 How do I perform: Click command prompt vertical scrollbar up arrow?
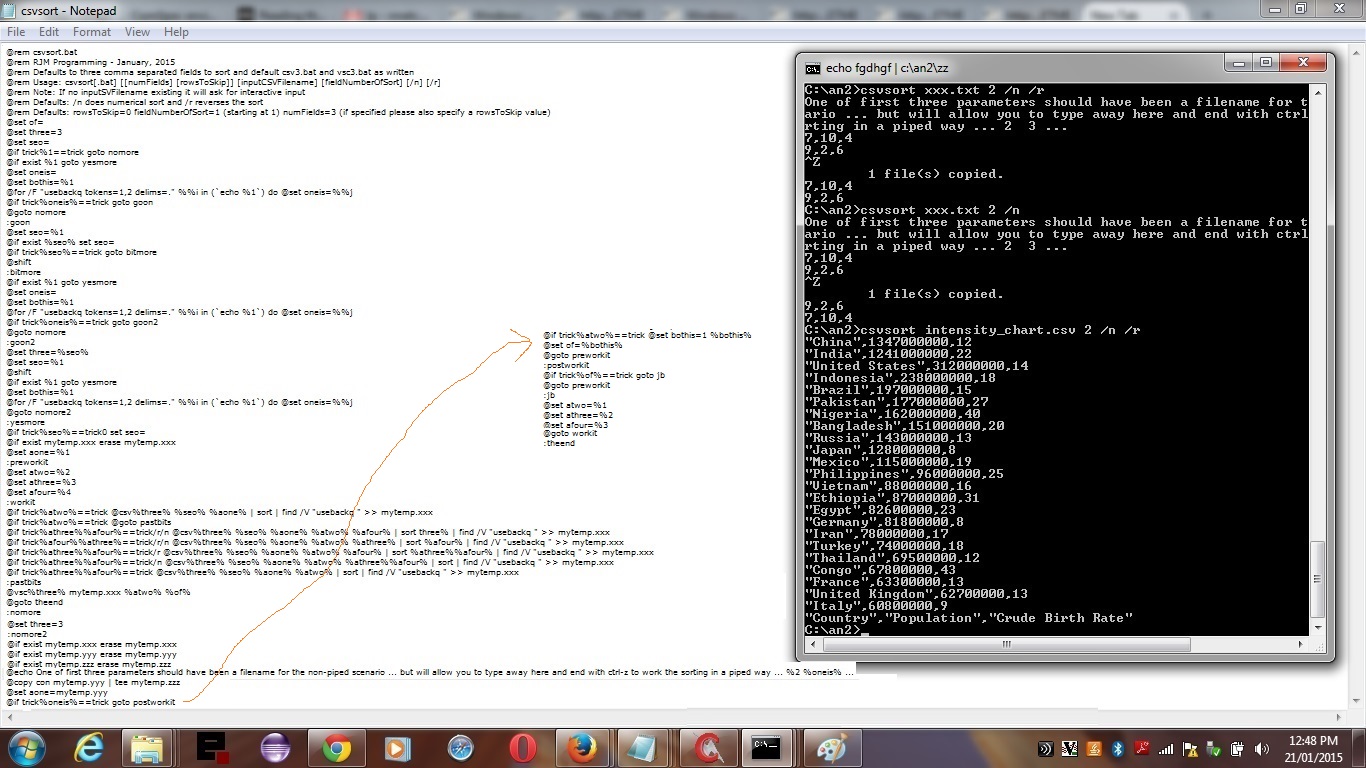pyautogui.click(x=1319, y=94)
